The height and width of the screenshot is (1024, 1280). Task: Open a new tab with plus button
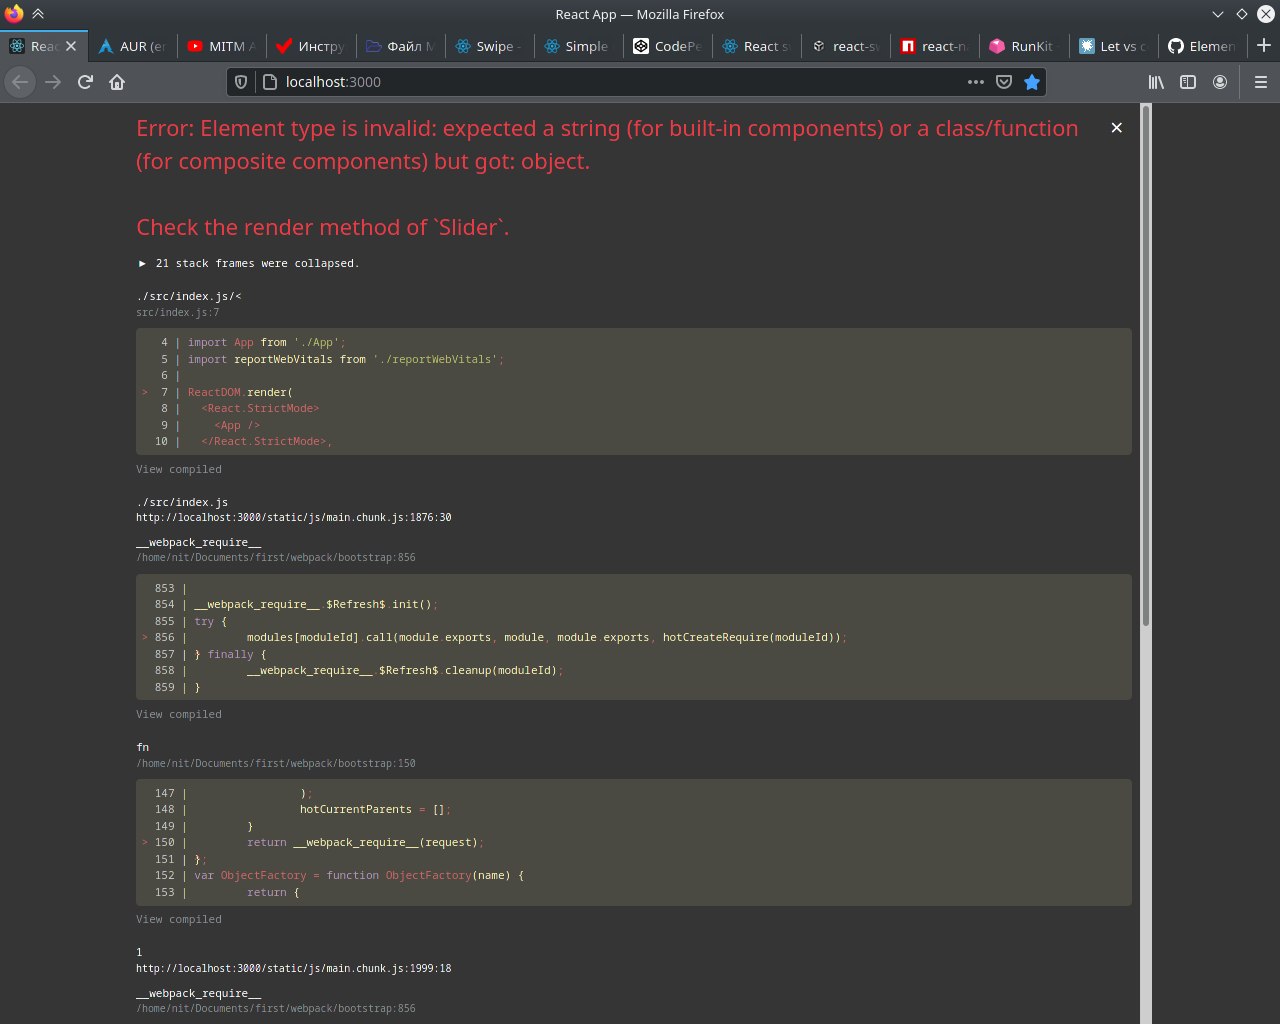pos(1263,45)
